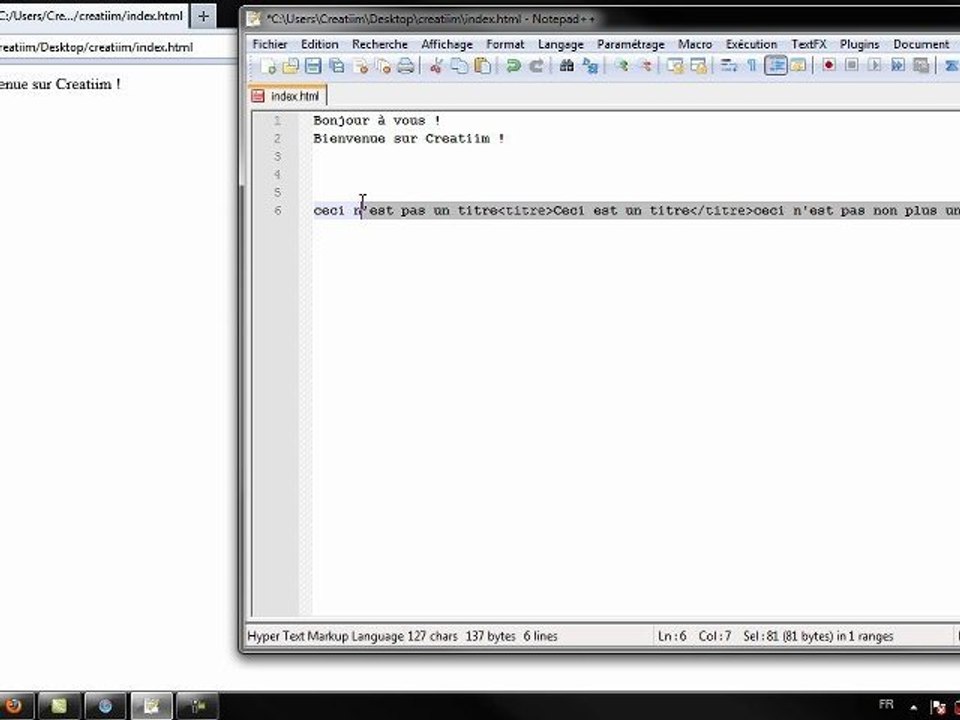Toggle the indent guide button
960x720 pixels.
[775, 66]
